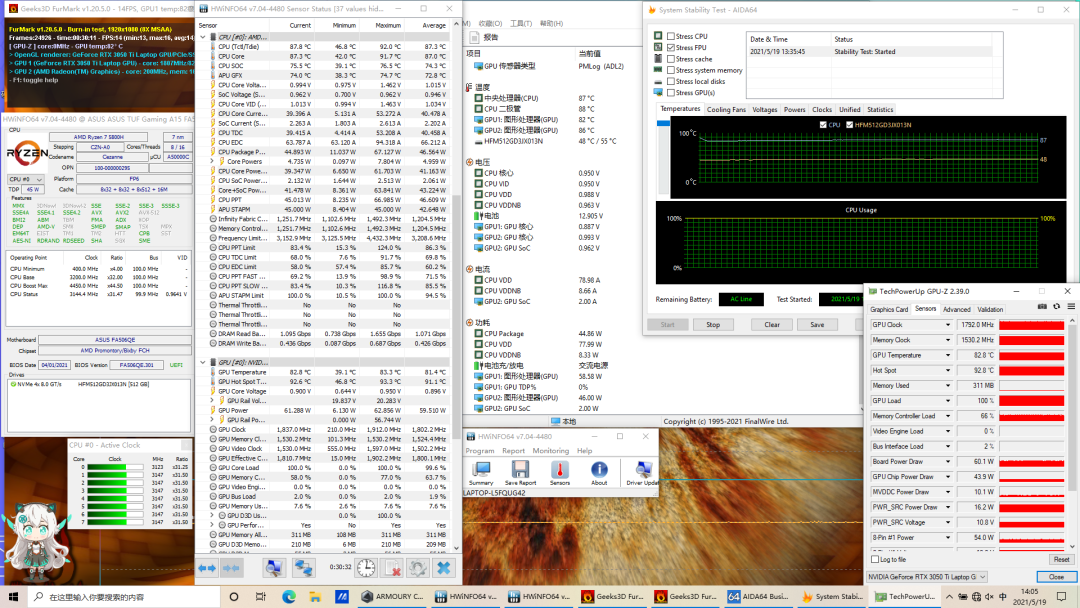This screenshot has height=608, width=1080.
Task: Open HWiNFO sensor settings gear icon
Action: [417, 568]
